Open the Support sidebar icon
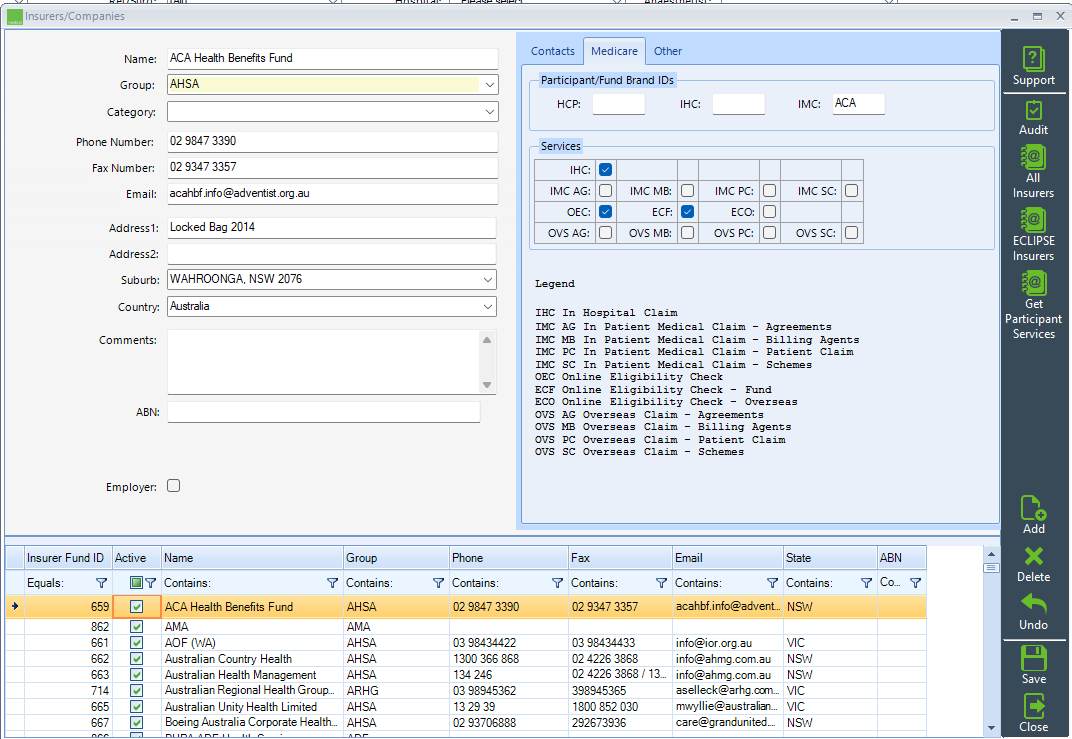Image resolution: width=1072 pixels, height=739 pixels. 1033,66
